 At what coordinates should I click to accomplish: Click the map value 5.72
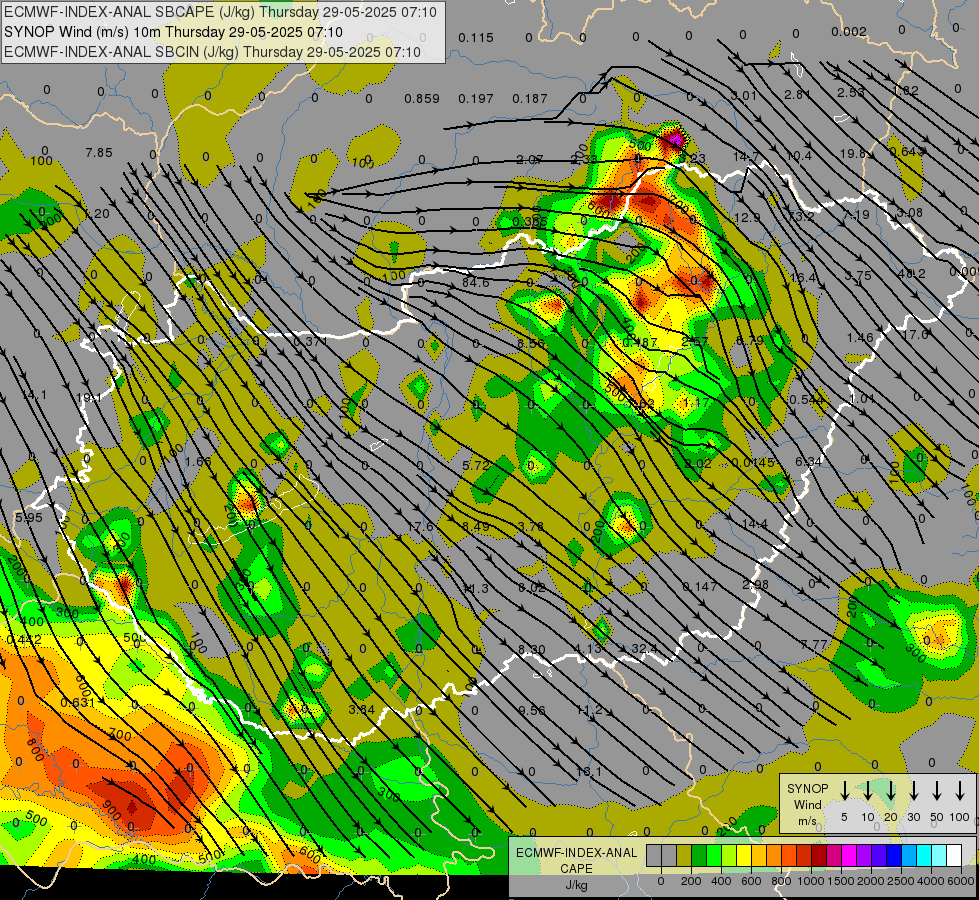click(476, 465)
